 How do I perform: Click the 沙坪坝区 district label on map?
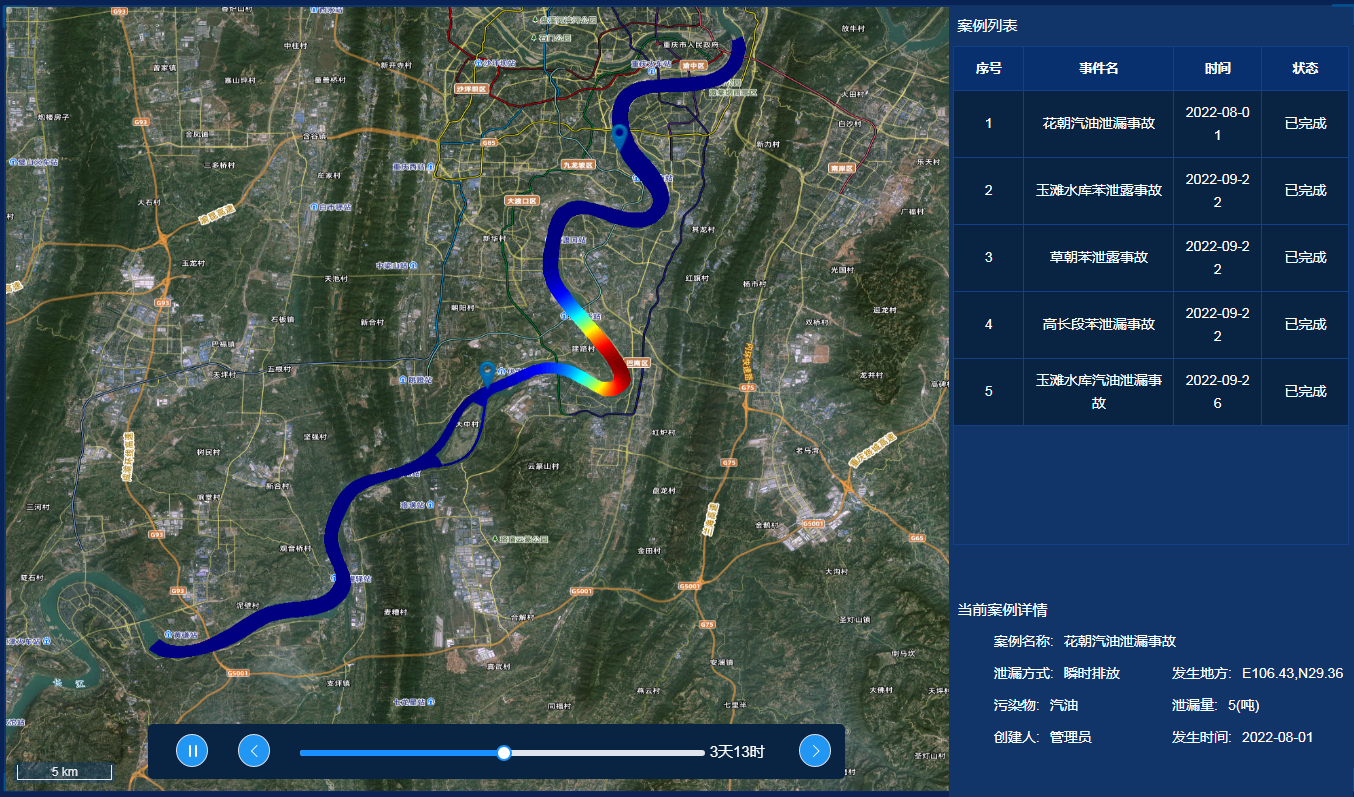pos(470,89)
